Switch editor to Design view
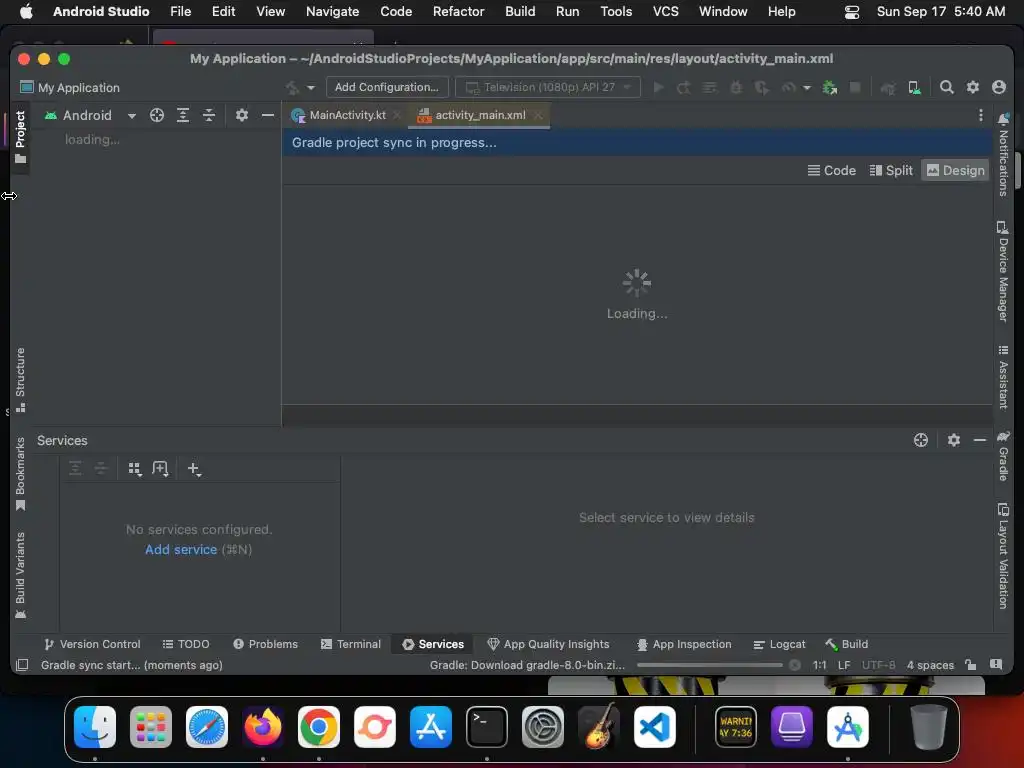 955,170
